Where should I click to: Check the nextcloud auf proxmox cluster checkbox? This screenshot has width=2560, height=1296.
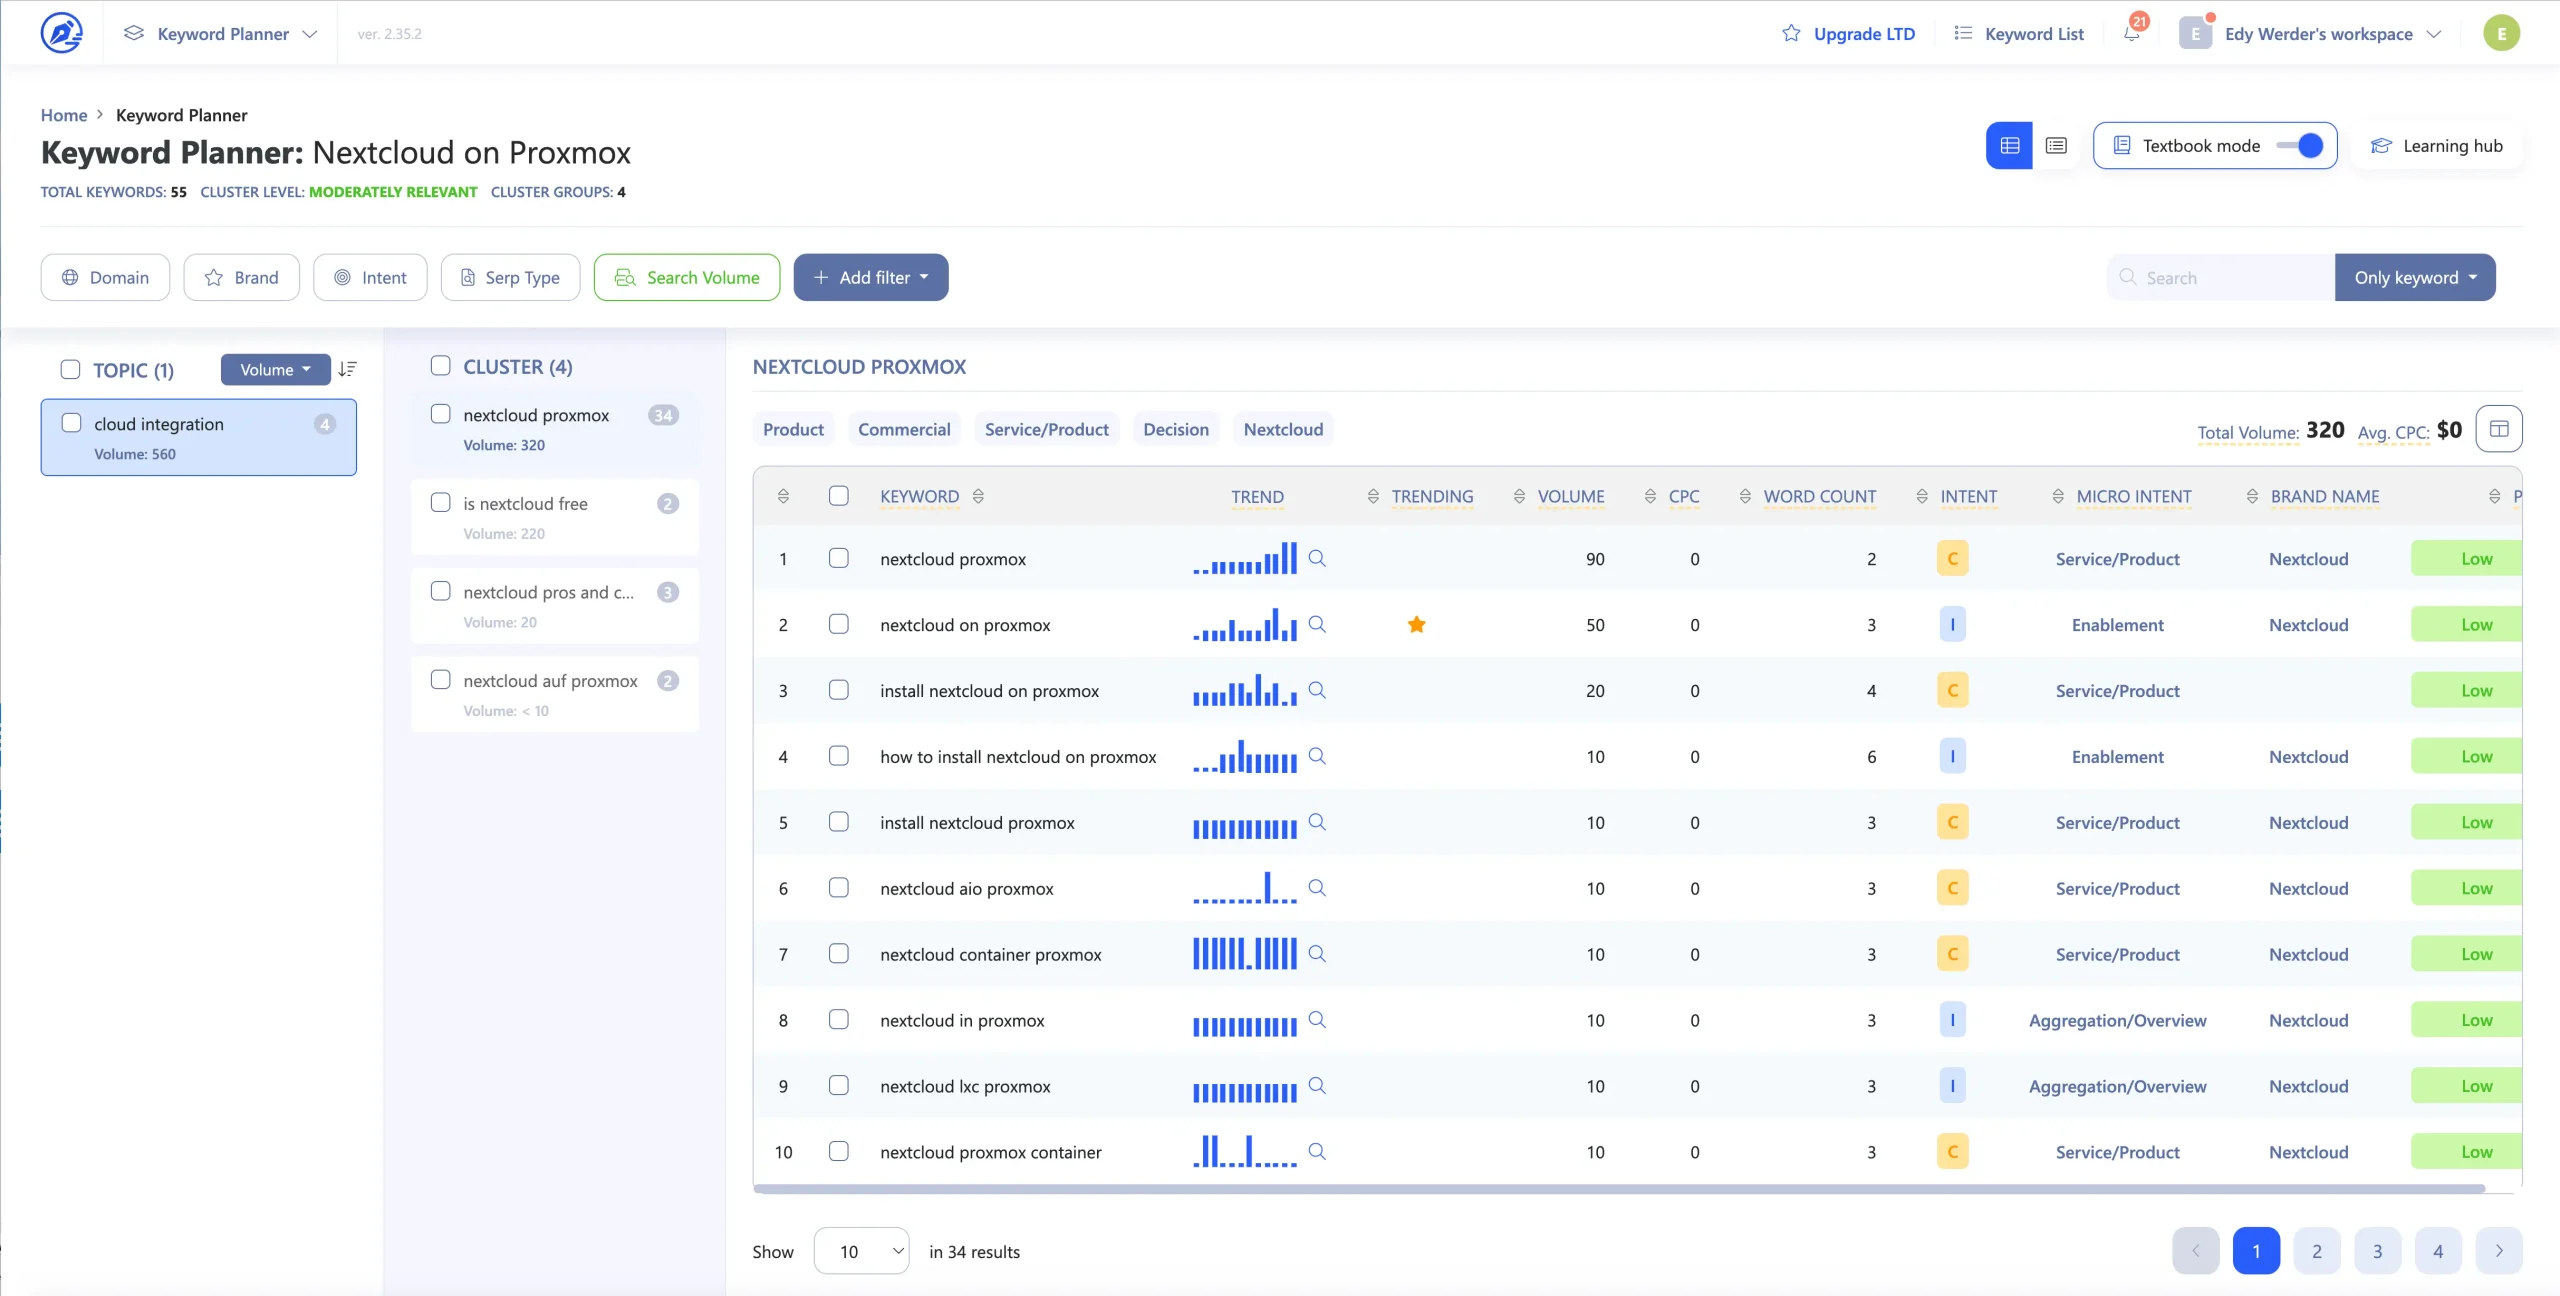point(440,679)
